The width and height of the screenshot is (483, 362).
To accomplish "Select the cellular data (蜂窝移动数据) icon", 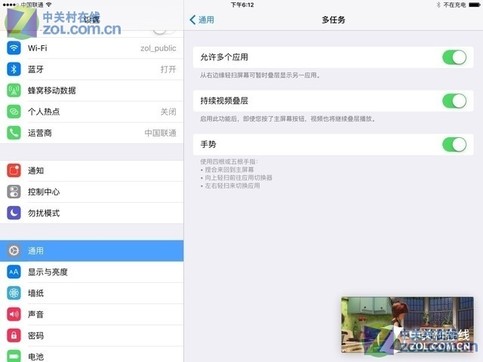I will [14, 90].
